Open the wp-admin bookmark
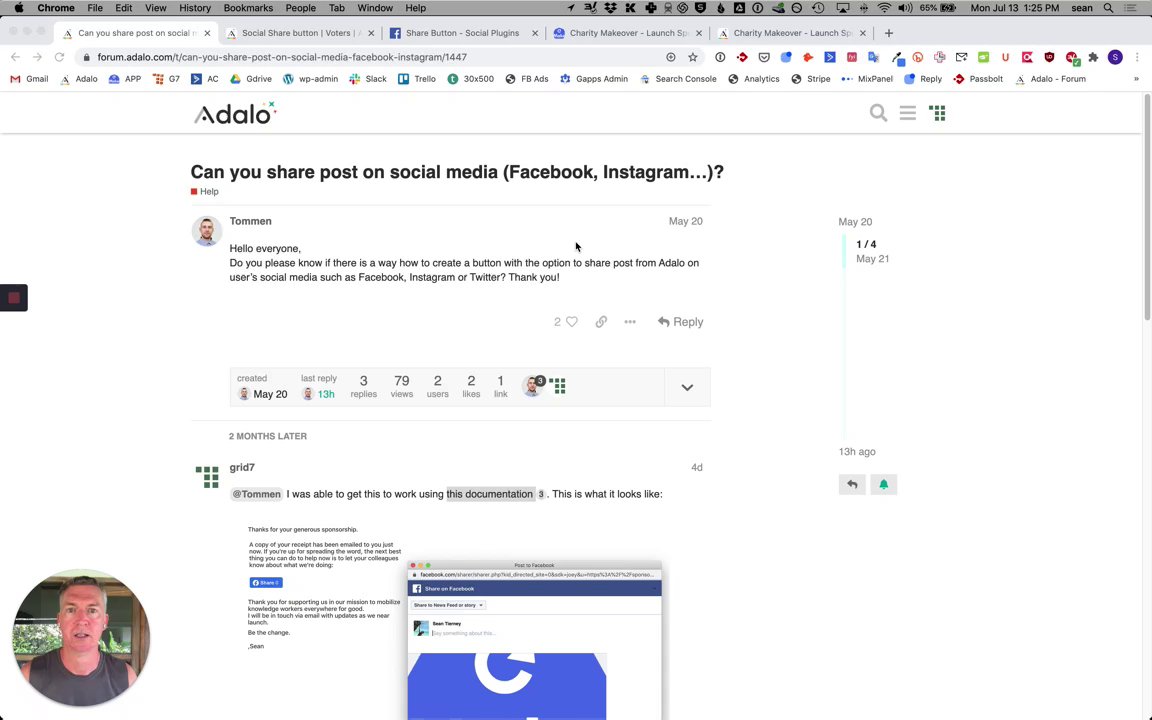This screenshot has height=720, width=1152. pos(310,79)
